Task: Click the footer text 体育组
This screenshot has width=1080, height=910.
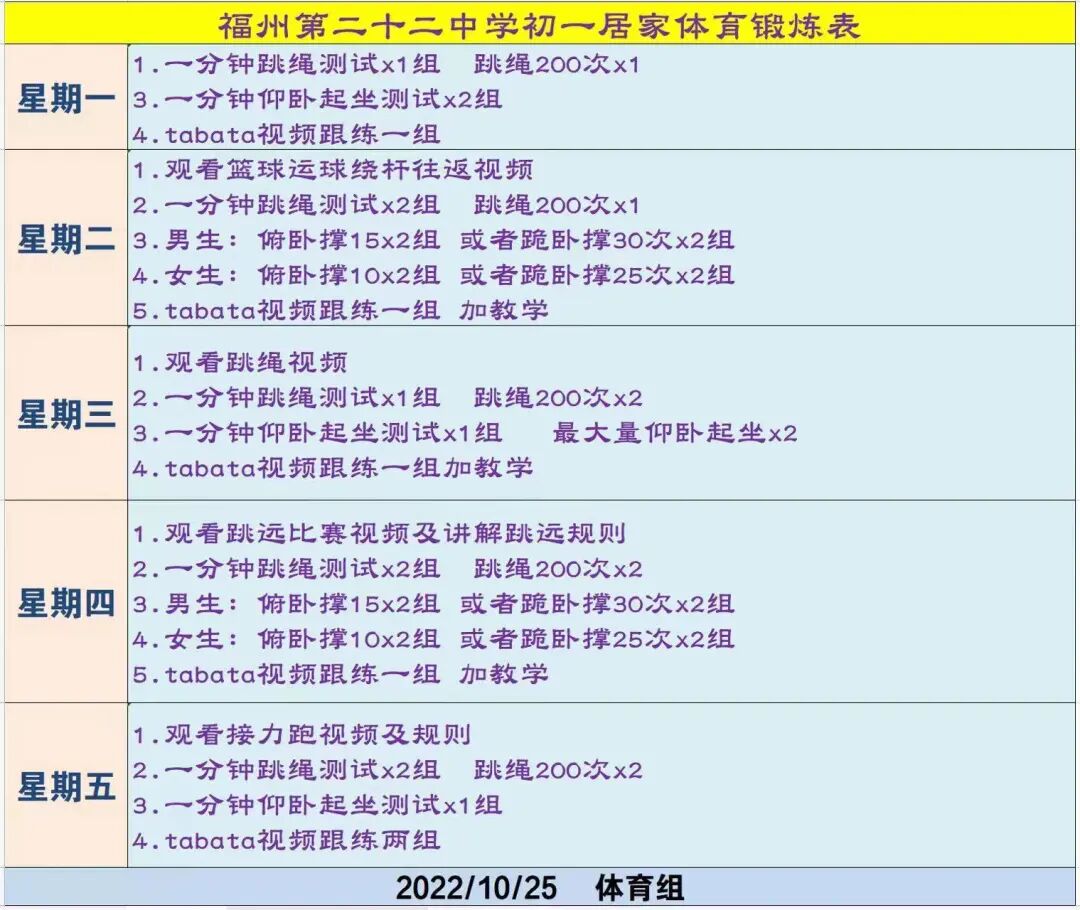Action: coord(639,887)
